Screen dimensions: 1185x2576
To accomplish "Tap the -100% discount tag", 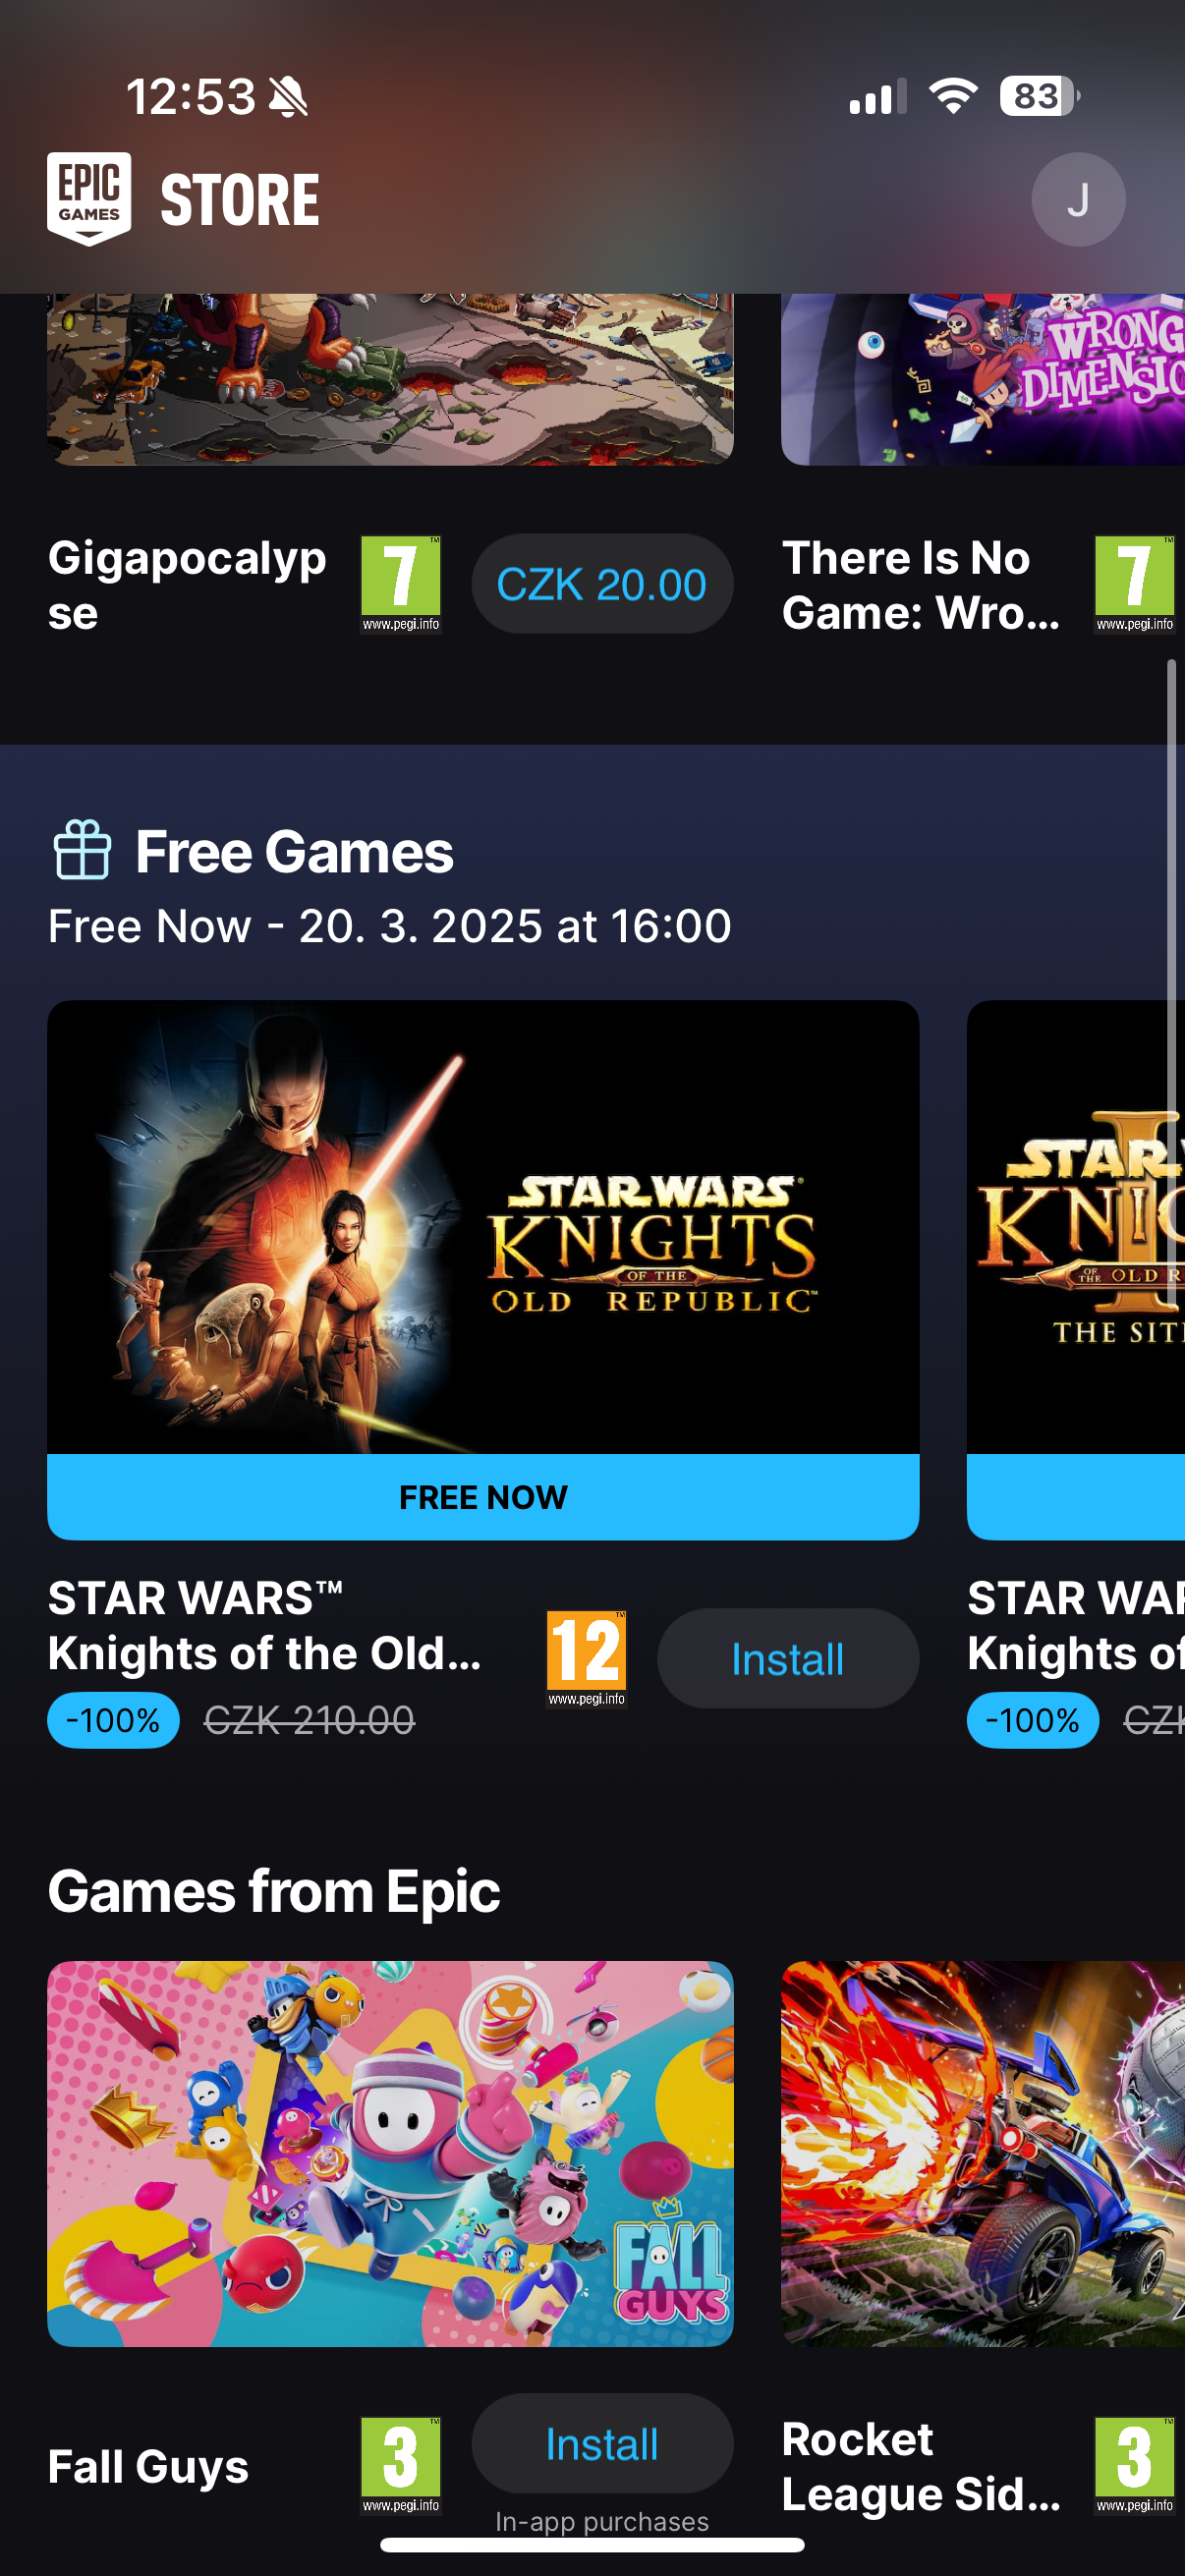I will point(113,1720).
